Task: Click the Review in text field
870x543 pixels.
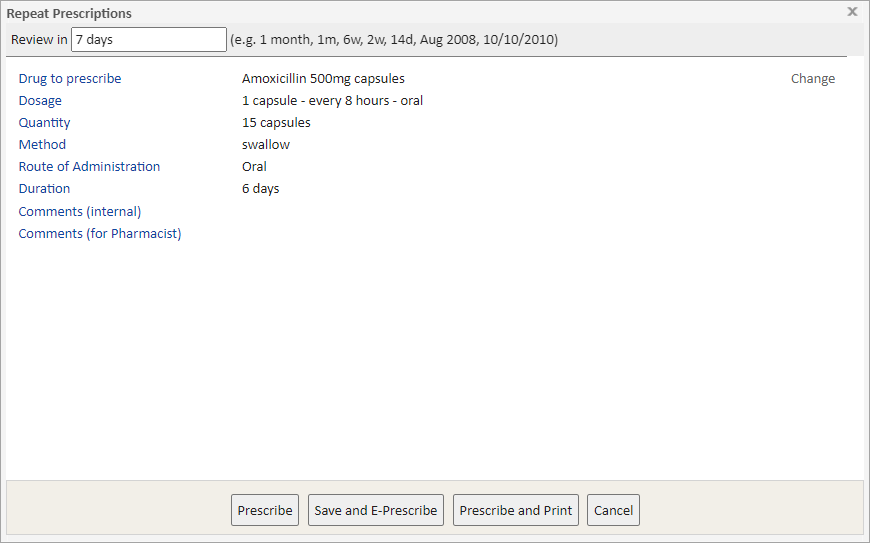Action: coord(149,40)
